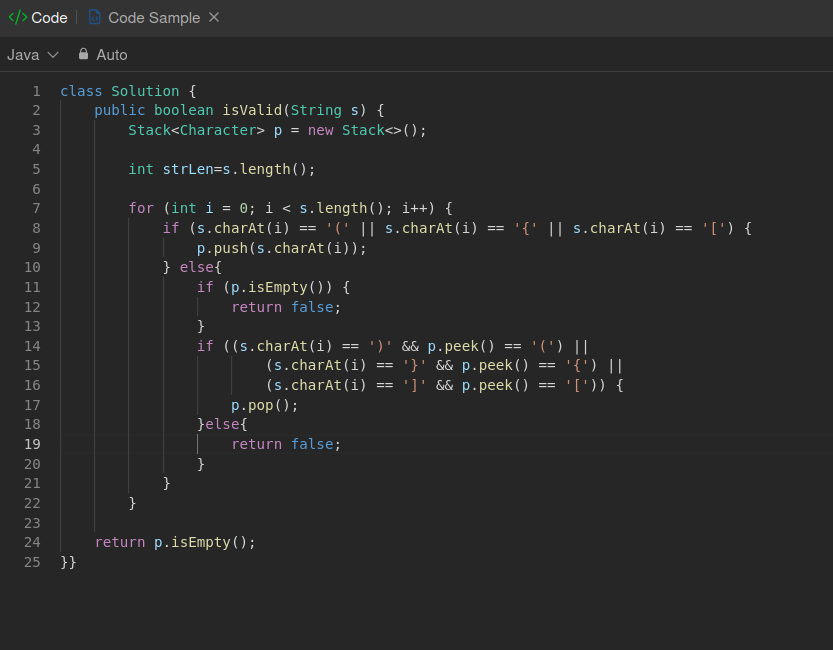Click the '[' character literal on line 8

coord(713,228)
